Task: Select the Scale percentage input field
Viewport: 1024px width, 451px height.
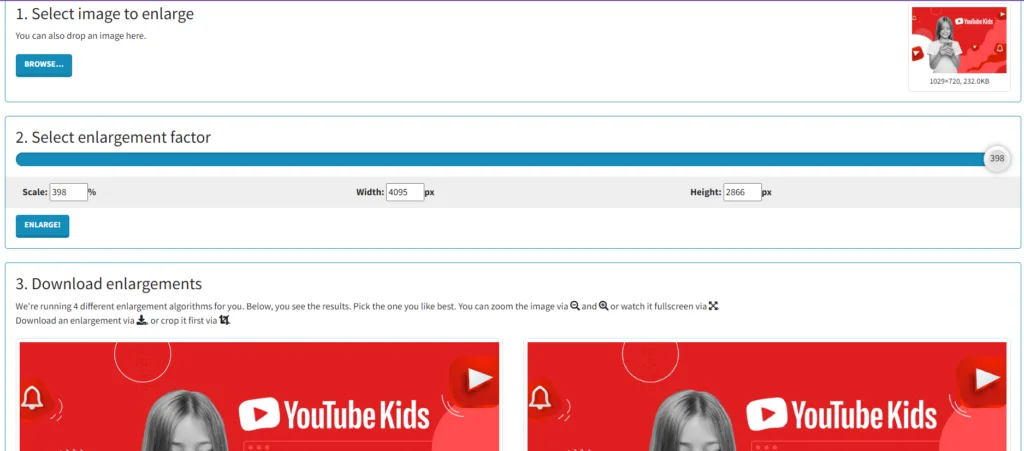Action: [x=69, y=193]
